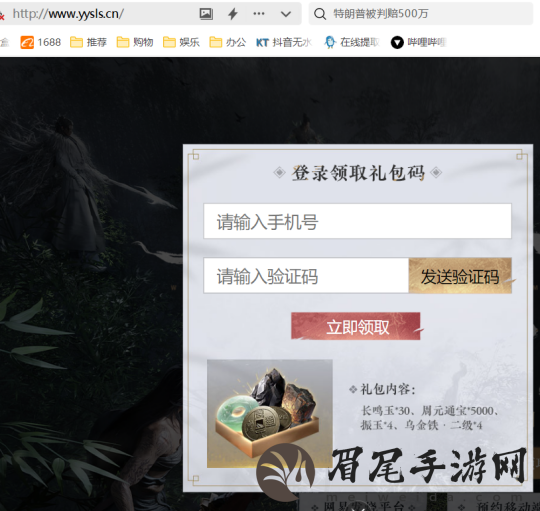The image size is (540, 511).
Task: Open the three-dots more options menu
Action: 259,14
